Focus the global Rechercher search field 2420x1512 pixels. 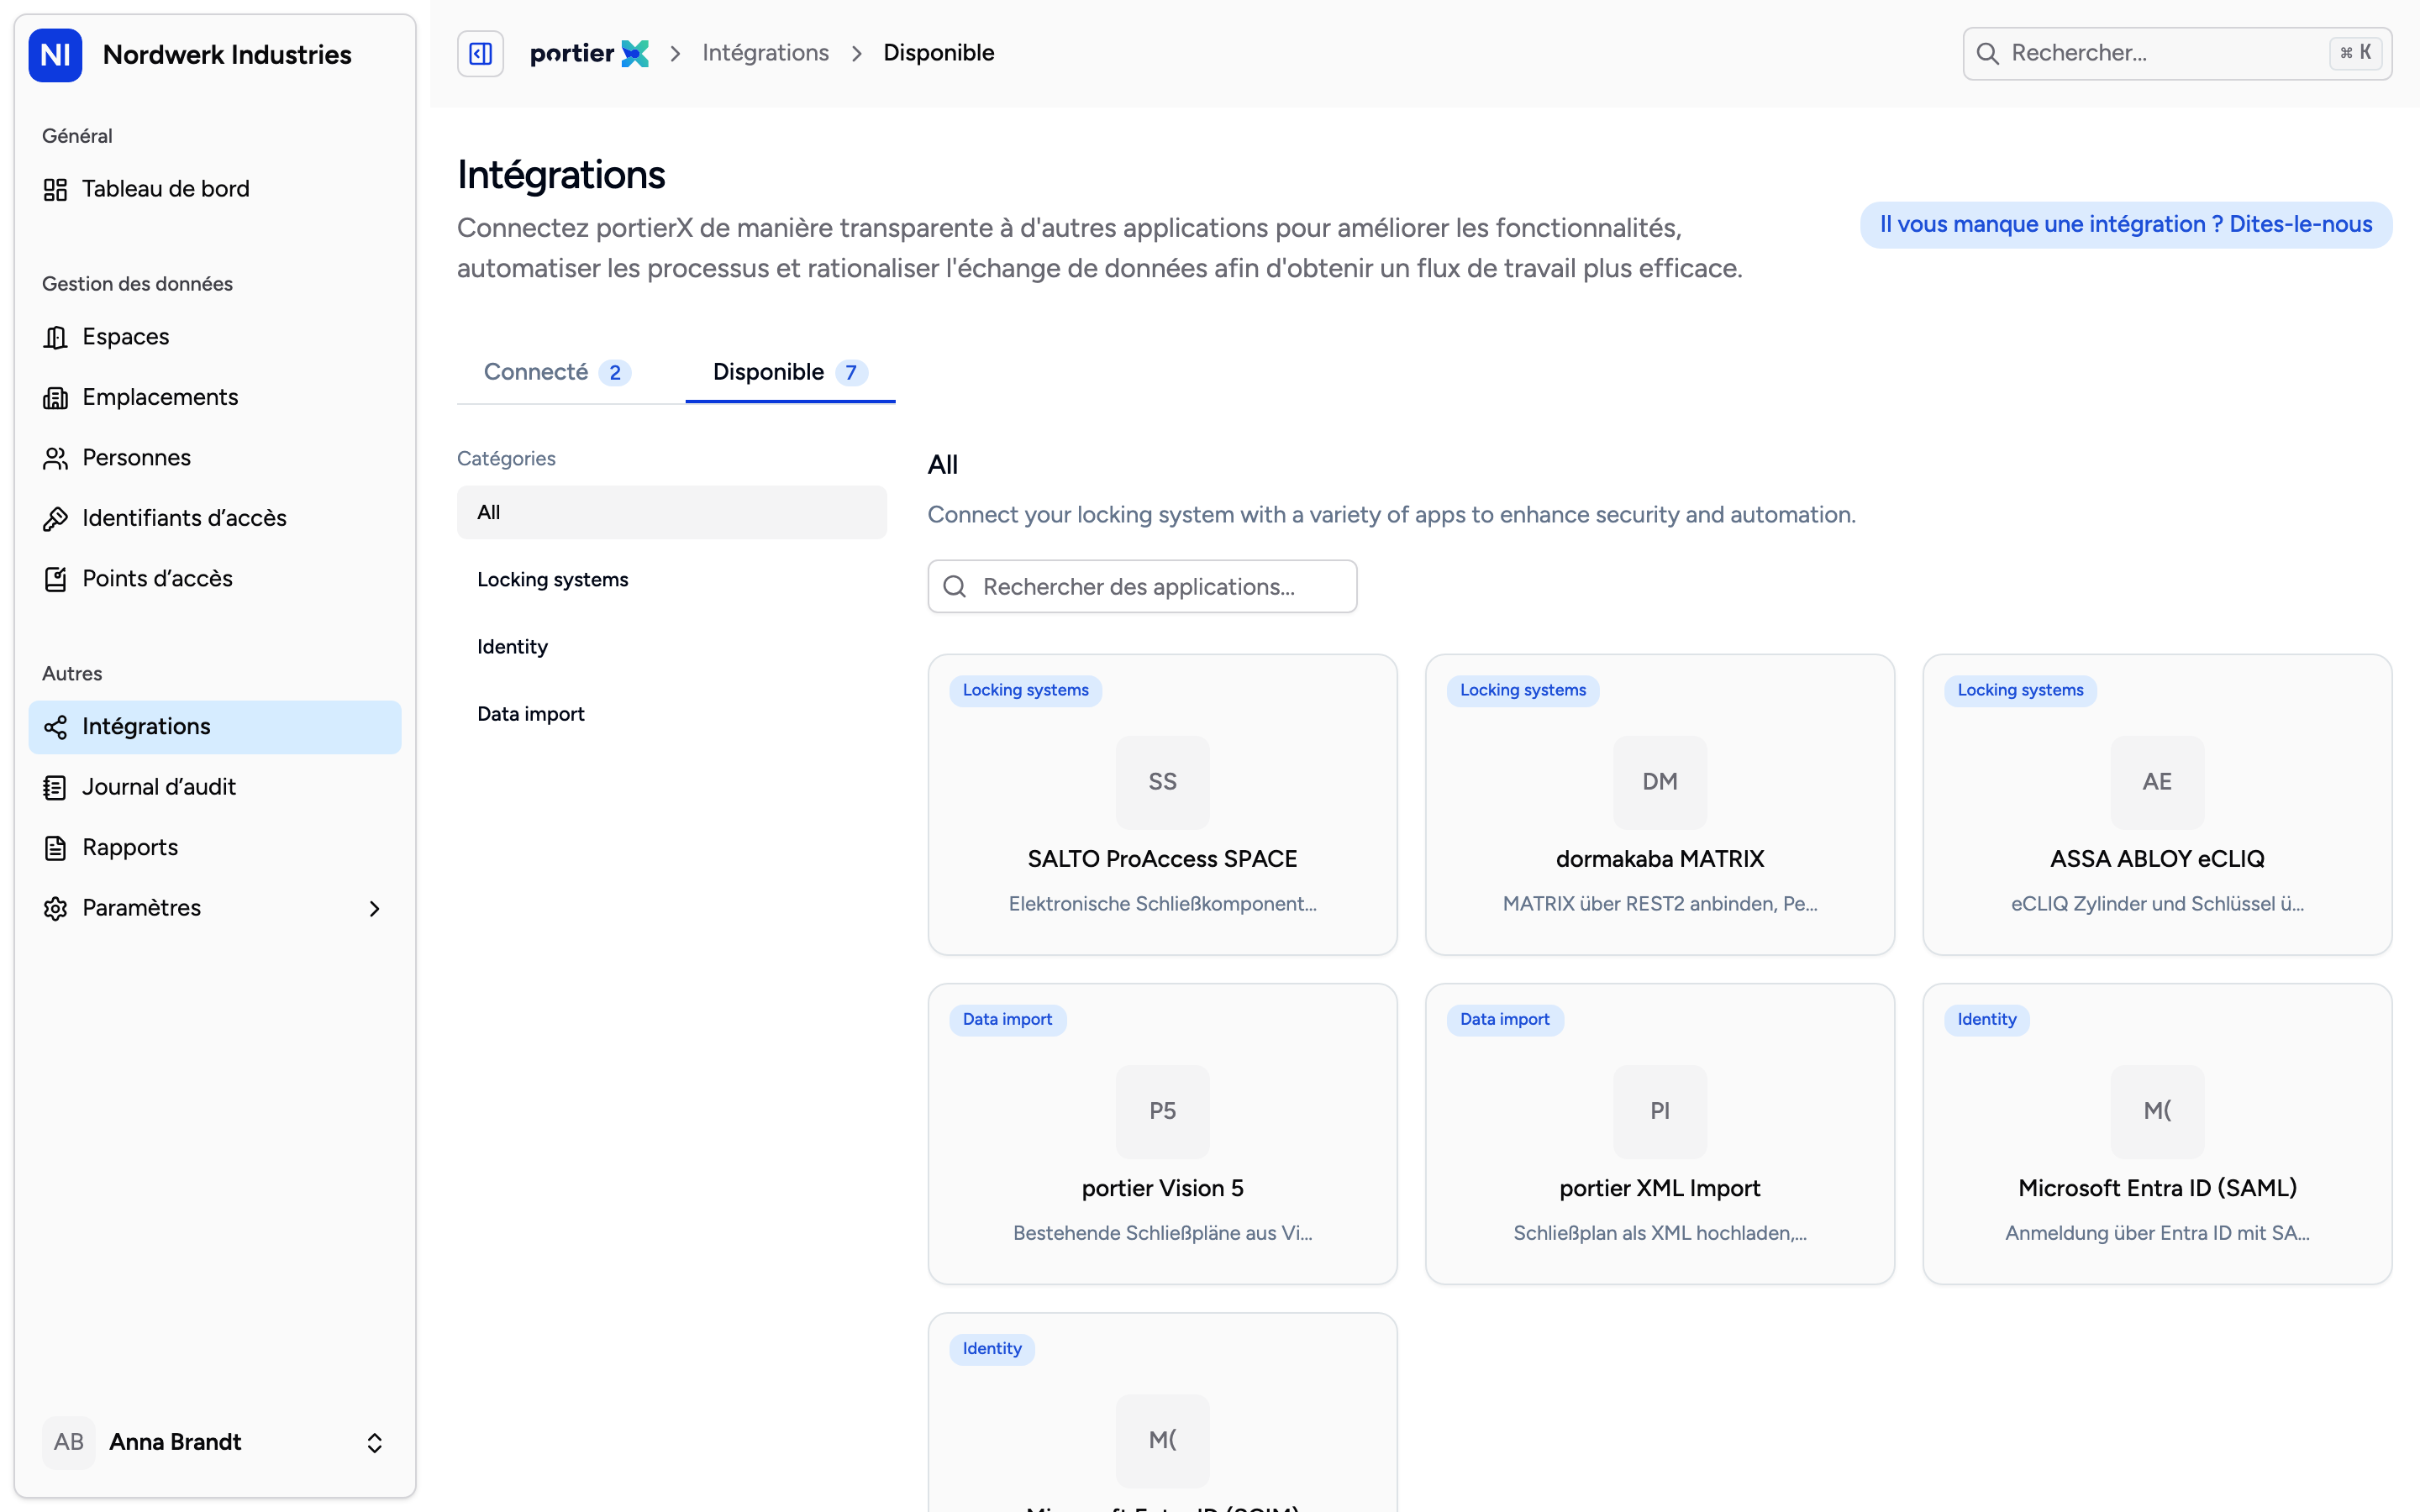tap(2177, 53)
